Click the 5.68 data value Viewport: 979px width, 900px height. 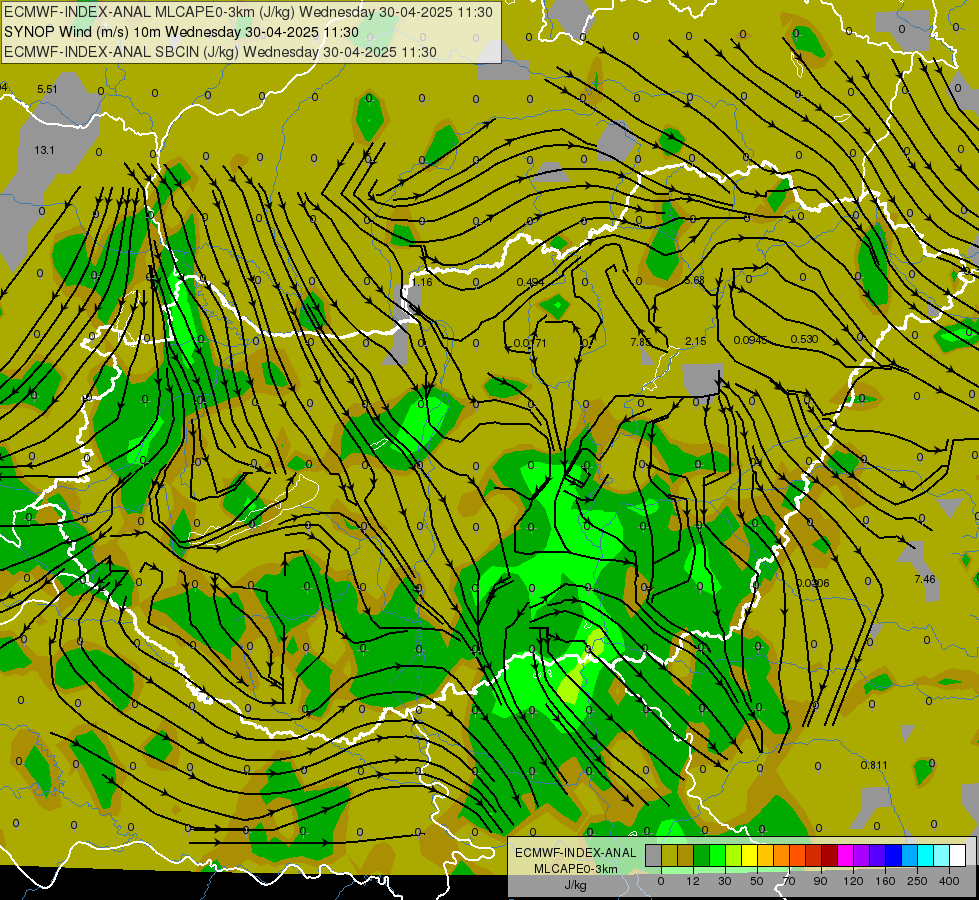pos(694,280)
